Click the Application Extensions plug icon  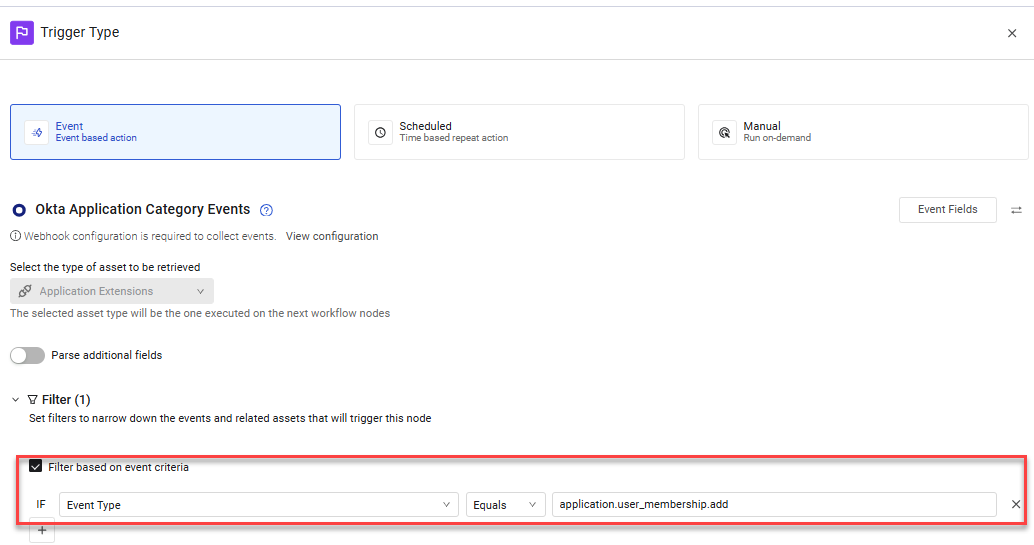coord(25,291)
